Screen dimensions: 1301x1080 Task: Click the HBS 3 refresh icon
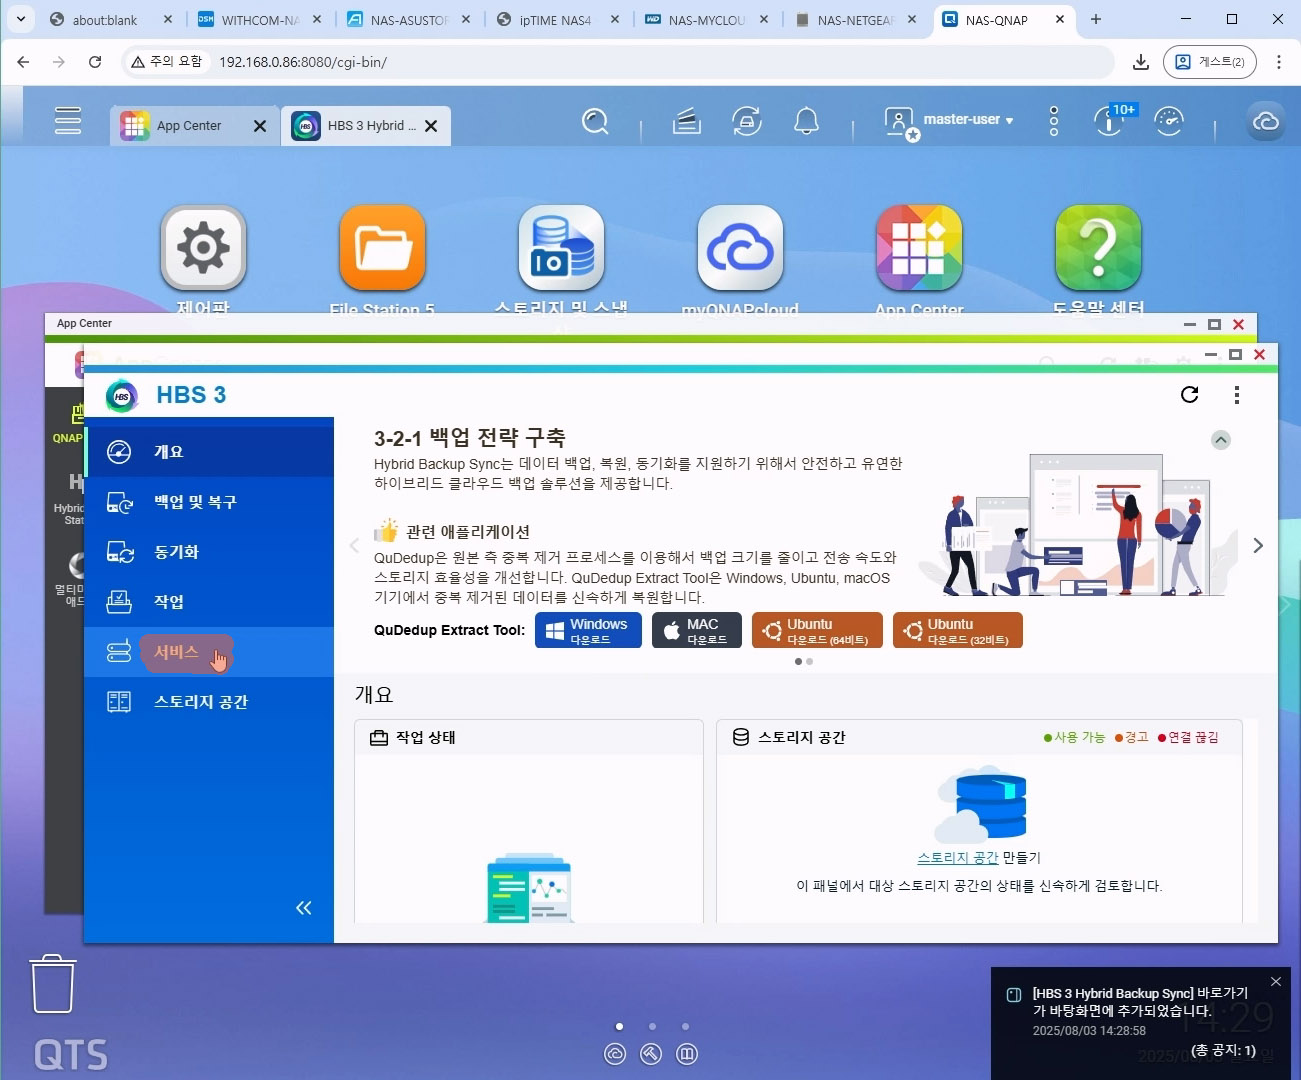[1189, 395]
